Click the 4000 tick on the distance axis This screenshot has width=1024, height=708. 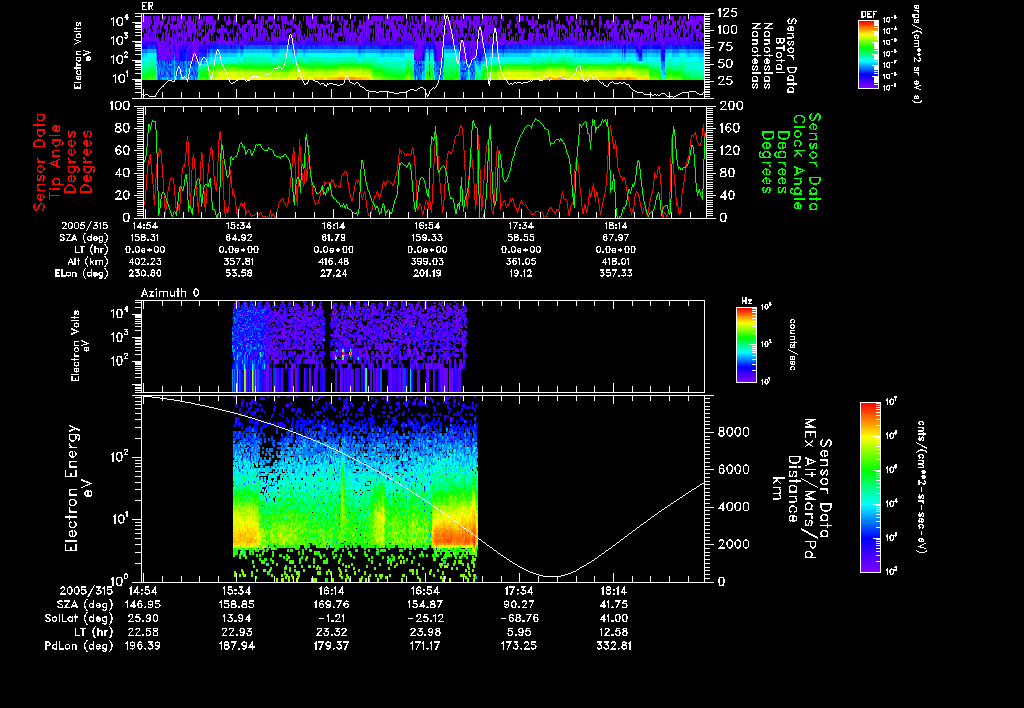click(734, 507)
